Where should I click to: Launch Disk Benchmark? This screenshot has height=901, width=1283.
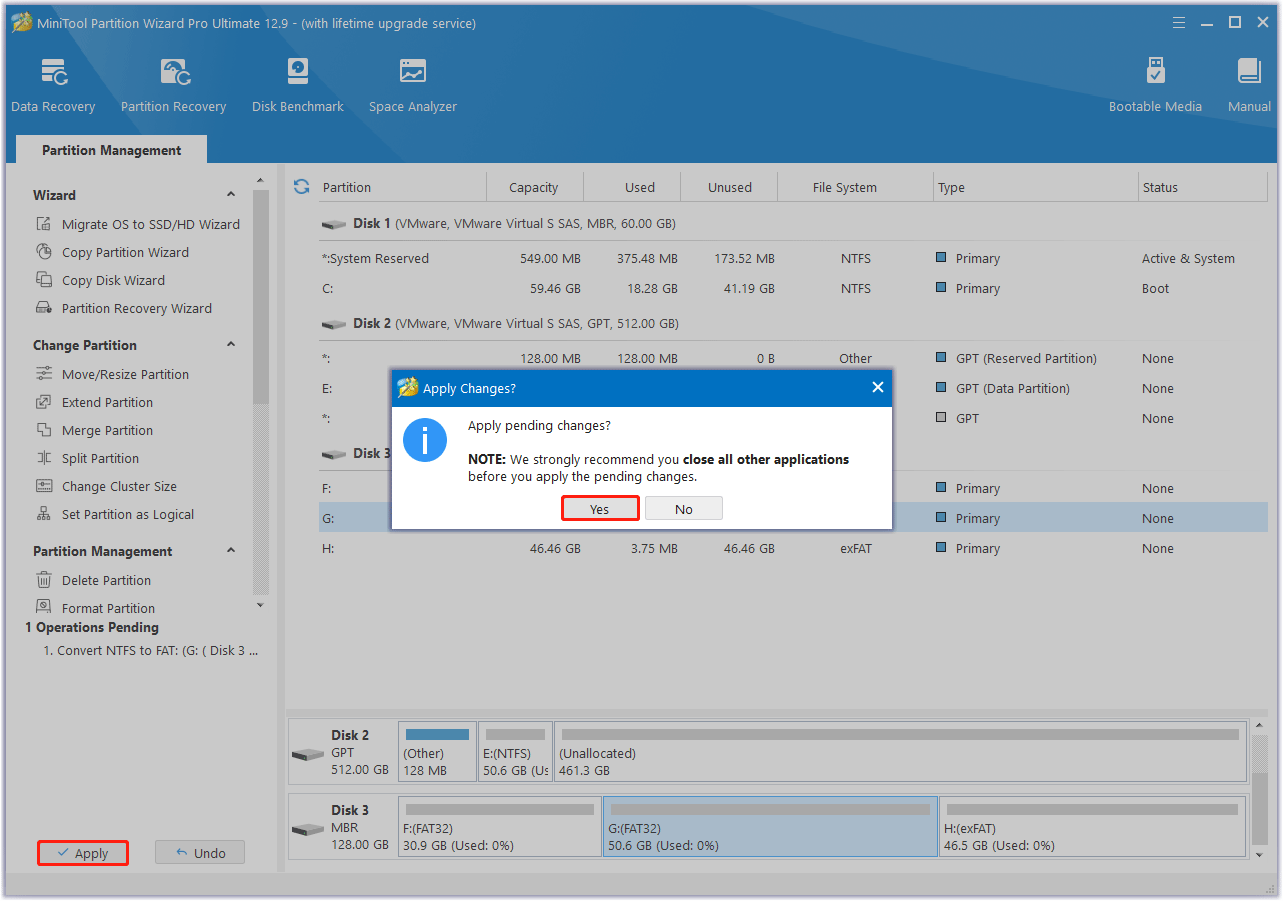(x=297, y=85)
